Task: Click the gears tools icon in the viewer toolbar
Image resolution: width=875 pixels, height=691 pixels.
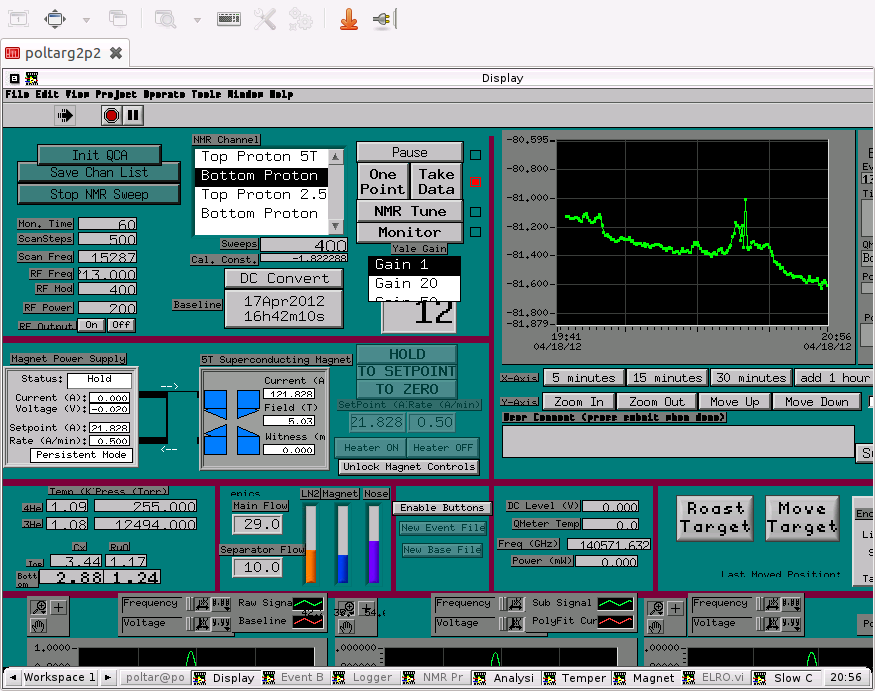Action: tap(301, 19)
